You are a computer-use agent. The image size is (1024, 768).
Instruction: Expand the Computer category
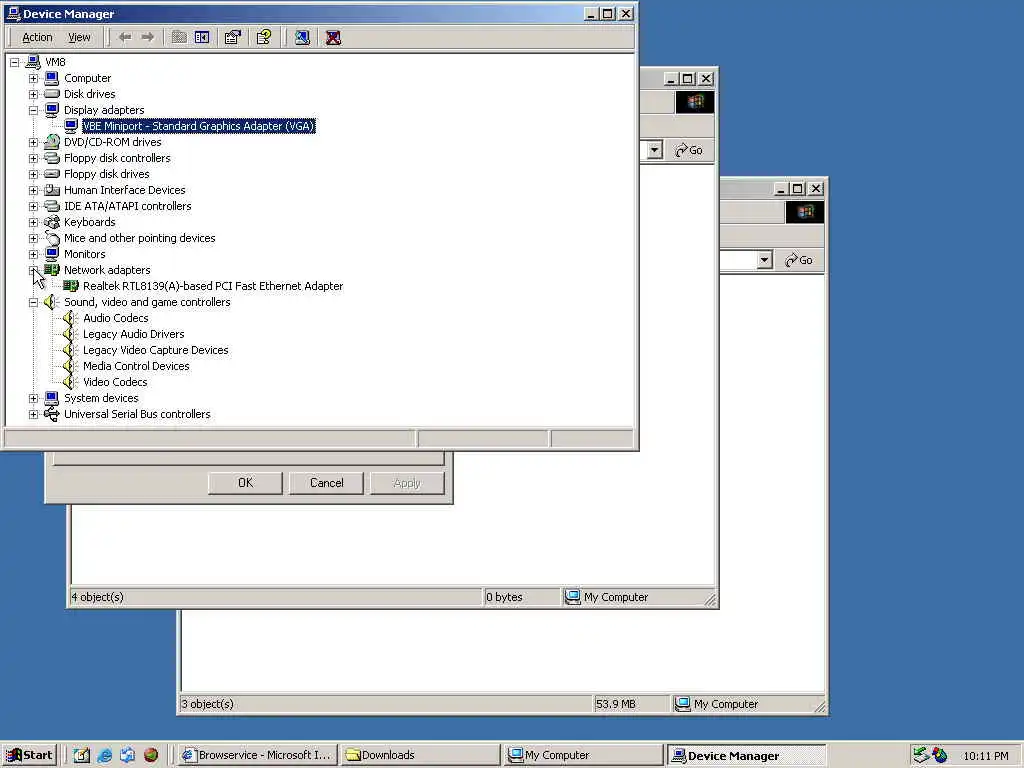tap(33, 78)
